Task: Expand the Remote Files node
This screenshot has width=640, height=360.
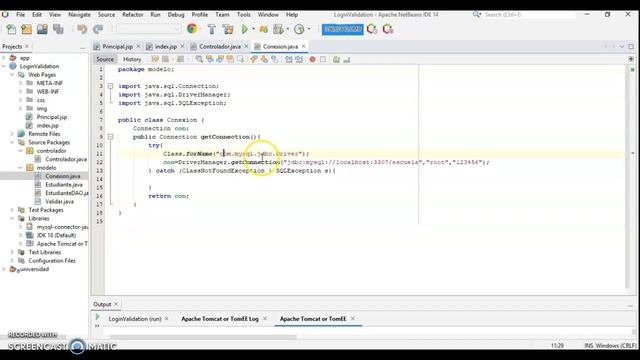Action: tap(12, 134)
